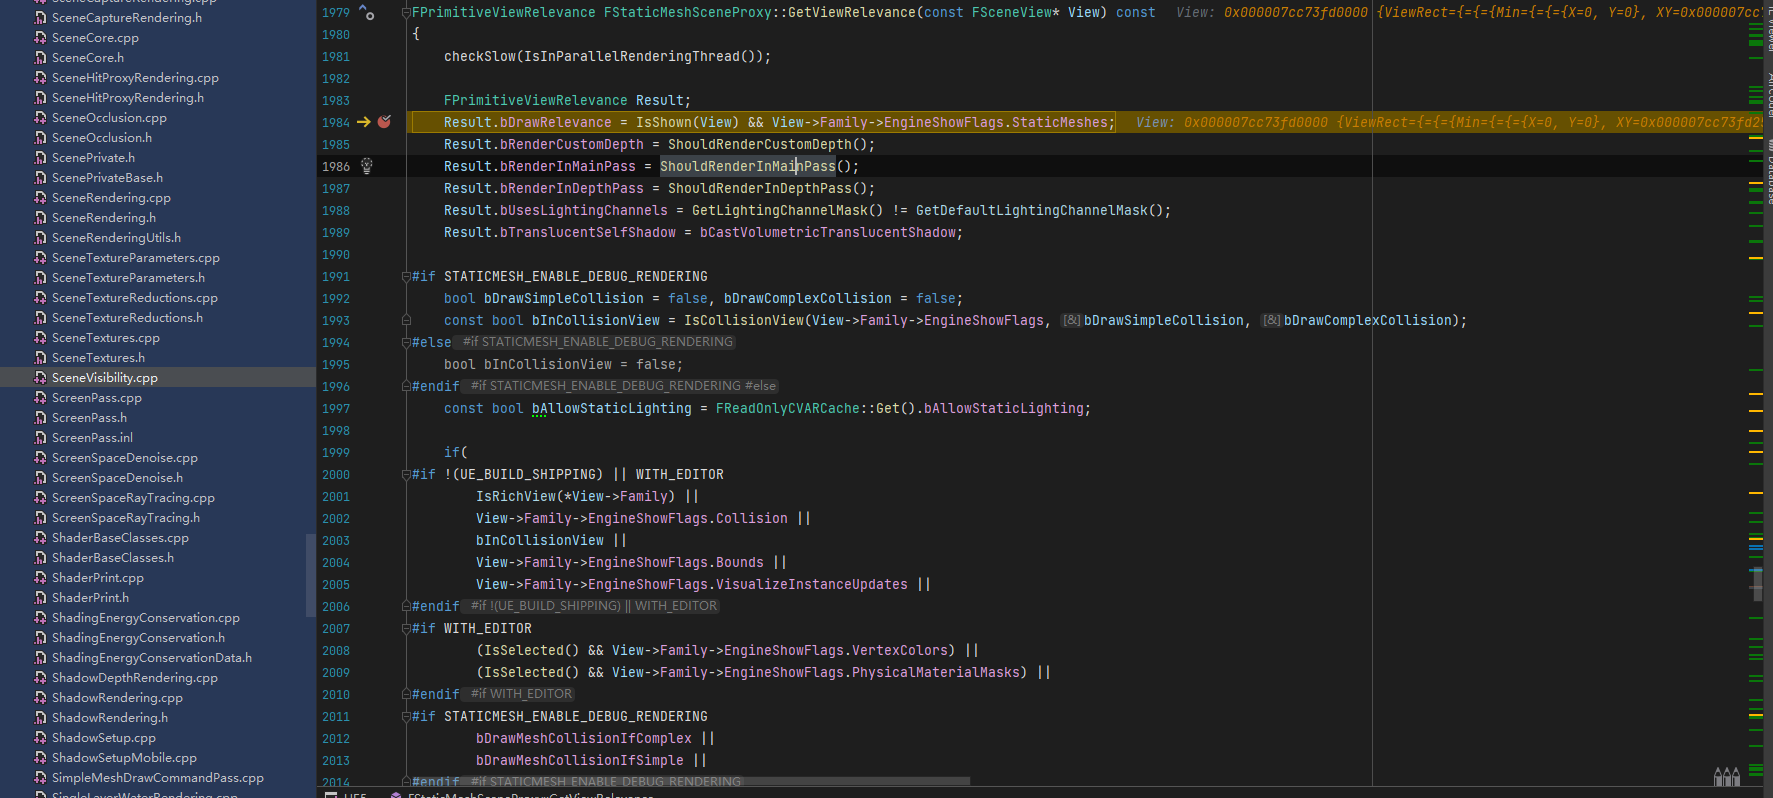The width and height of the screenshot is (1773, 798).
Task: Click IsRichView on line 2001
Action: (x=515, y=496)
